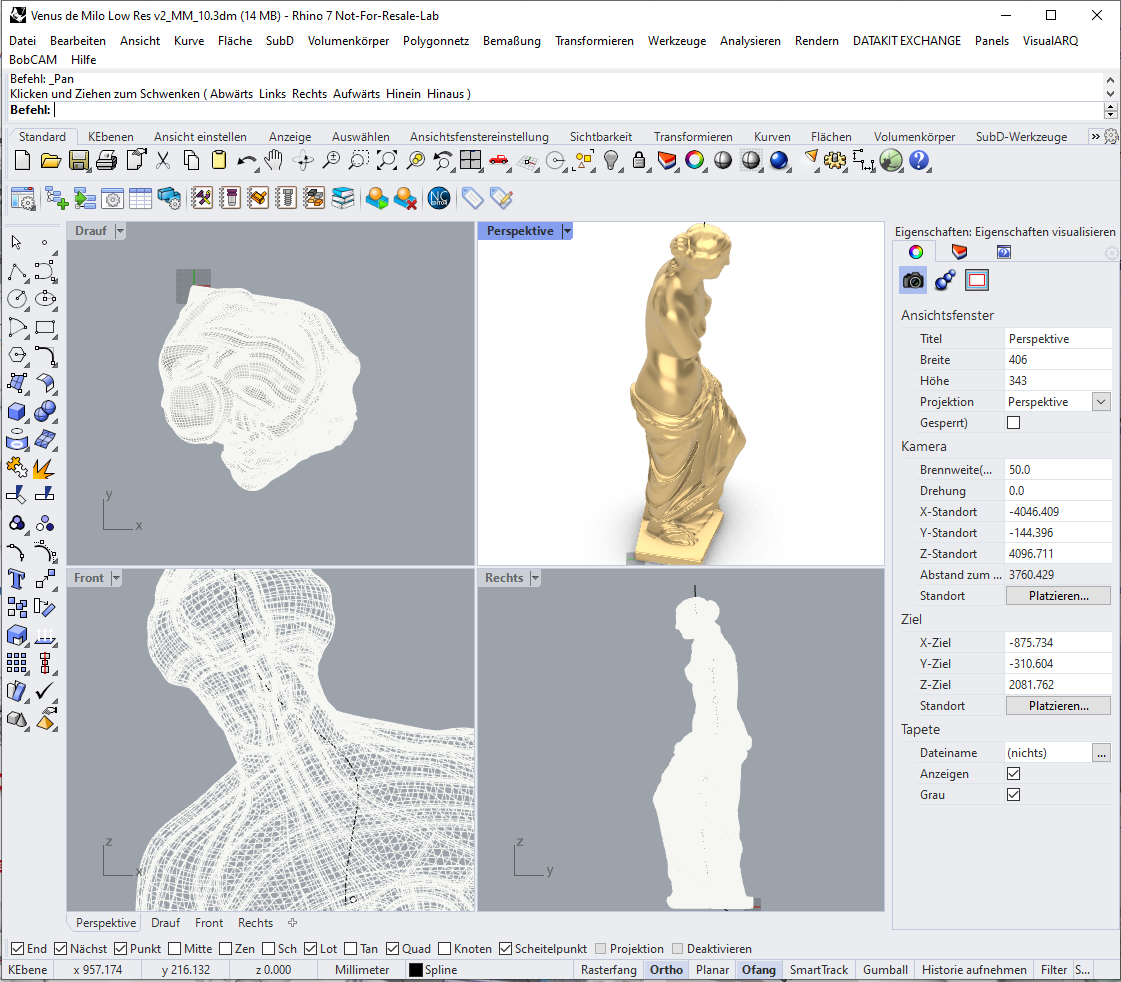Uncheck the Quad object snap

pyautogui.click(x=393, y=949)
